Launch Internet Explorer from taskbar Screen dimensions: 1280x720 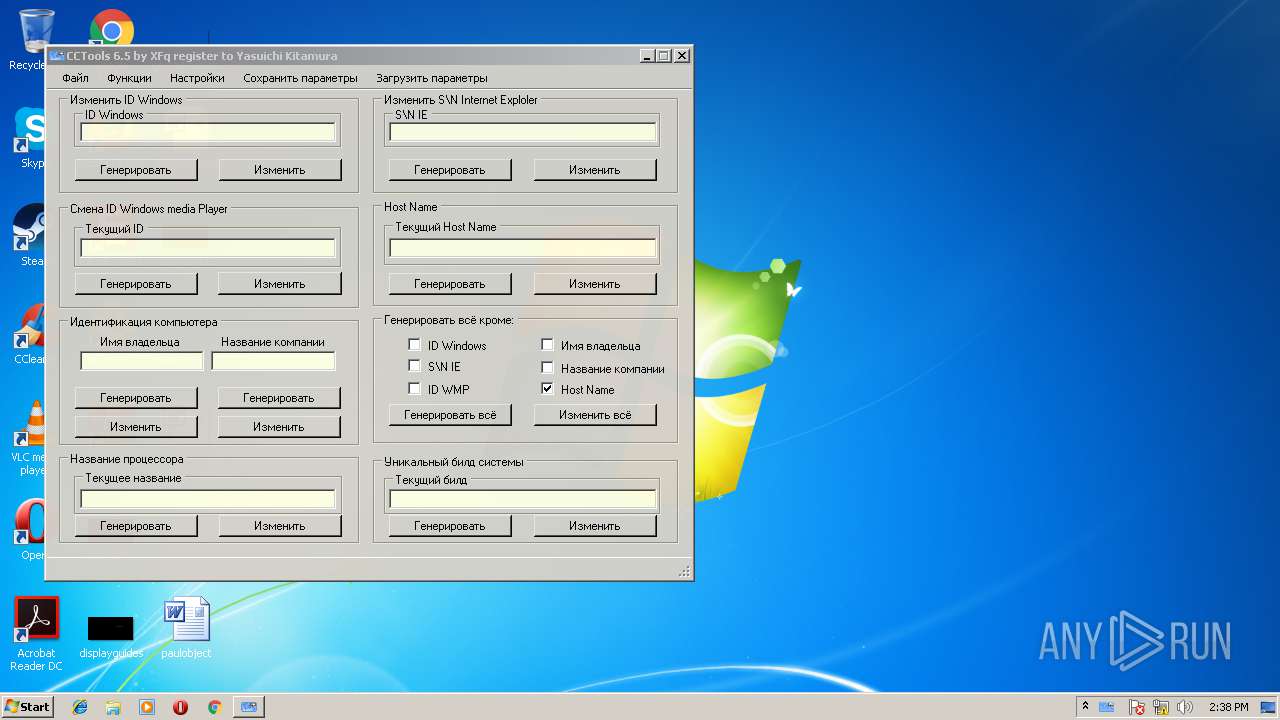pos(80,707)
